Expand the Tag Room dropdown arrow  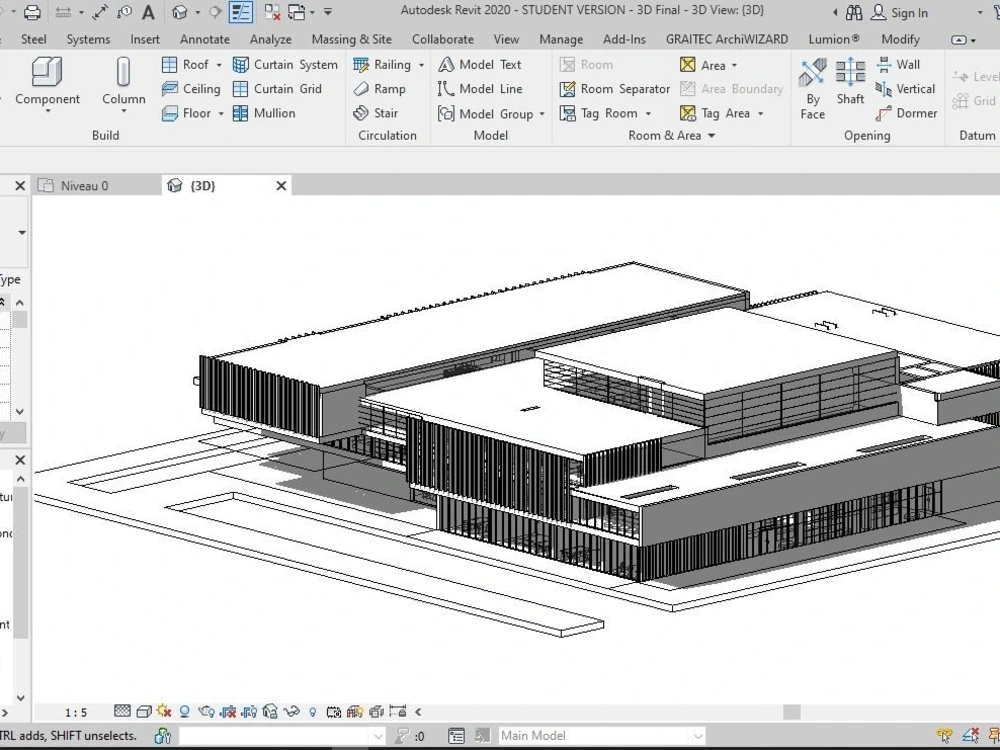648,114
